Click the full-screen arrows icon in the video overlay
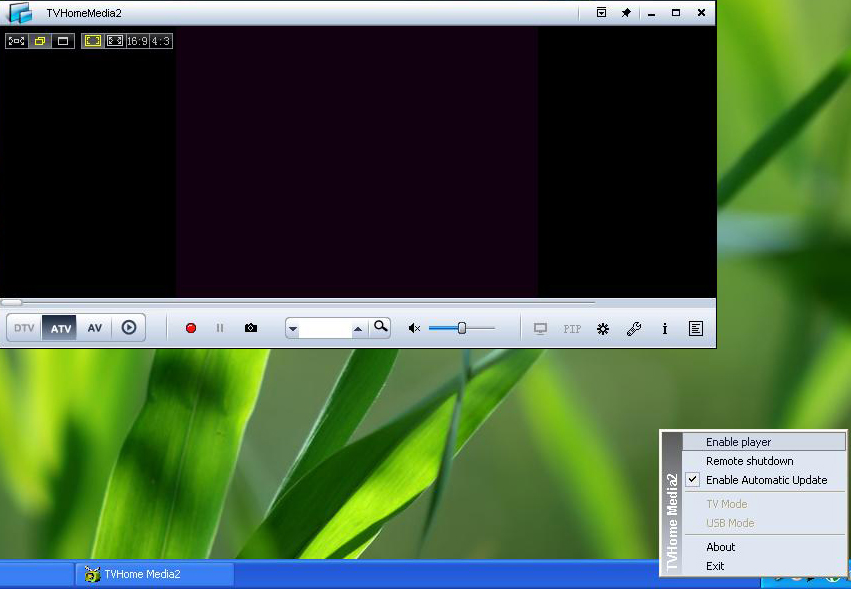Image resolution: width=851 pixels, height=589 pixels. [x=17, y=41]
